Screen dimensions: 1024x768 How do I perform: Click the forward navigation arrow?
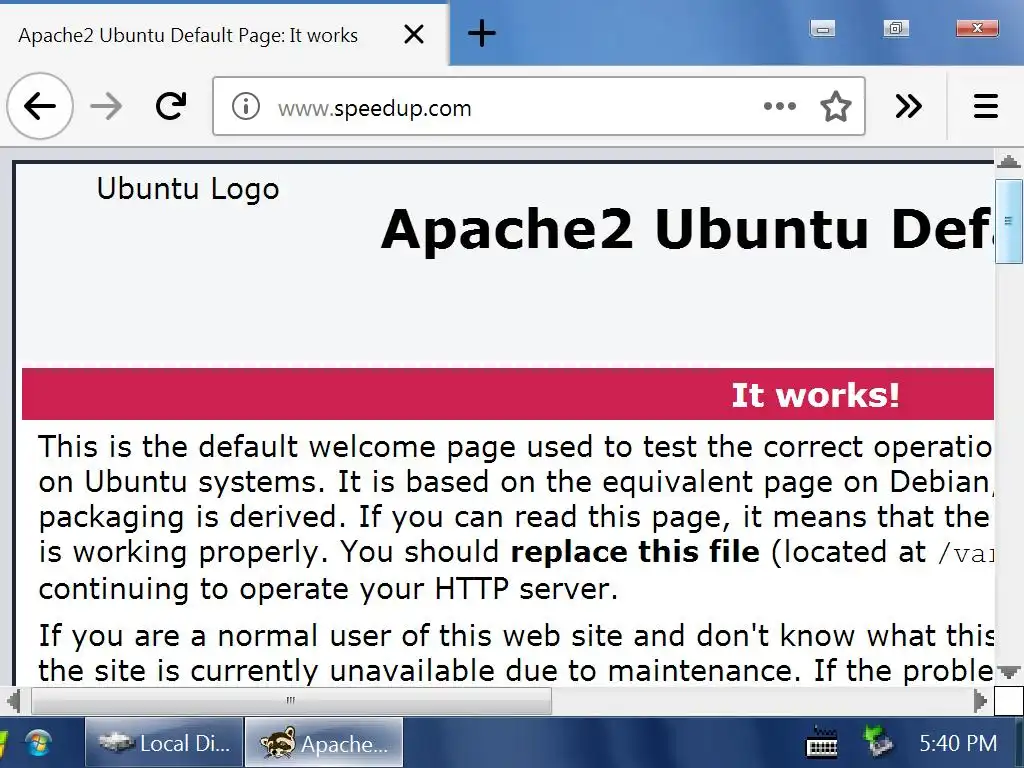[106, 106]
